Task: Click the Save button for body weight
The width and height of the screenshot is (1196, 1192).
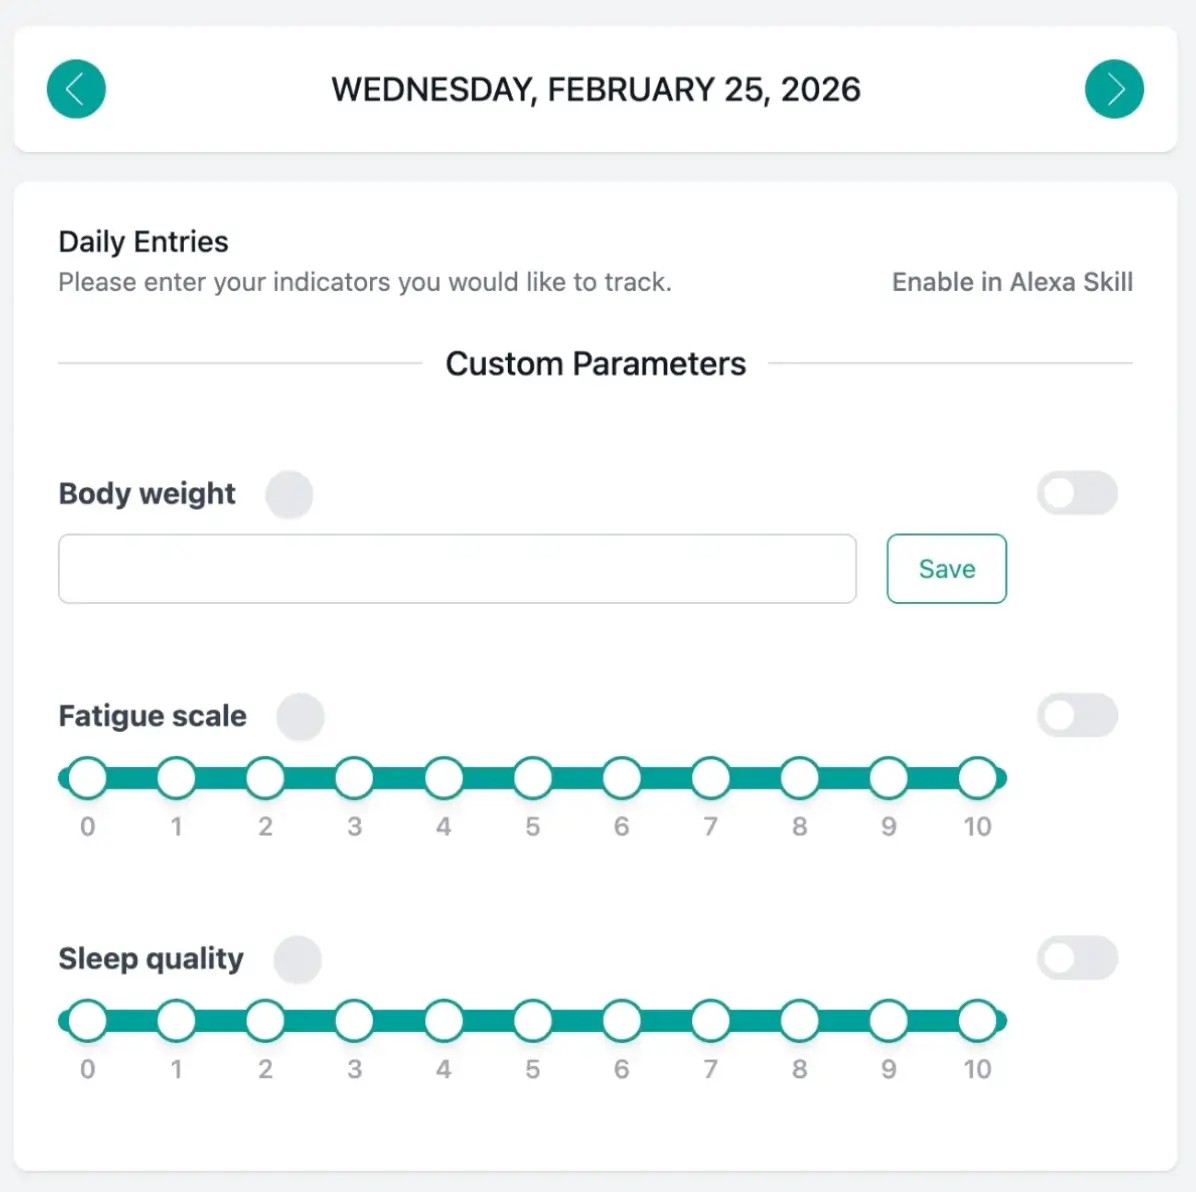Action: point(946,568)
